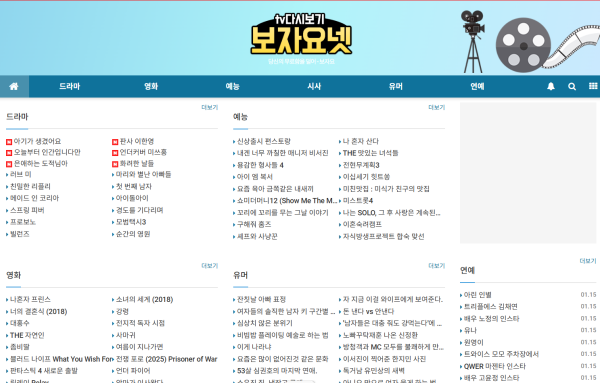This screenshot has width=600, height=383.
Task: Open movie 여름이 지나가면
Action: point(139,347)
